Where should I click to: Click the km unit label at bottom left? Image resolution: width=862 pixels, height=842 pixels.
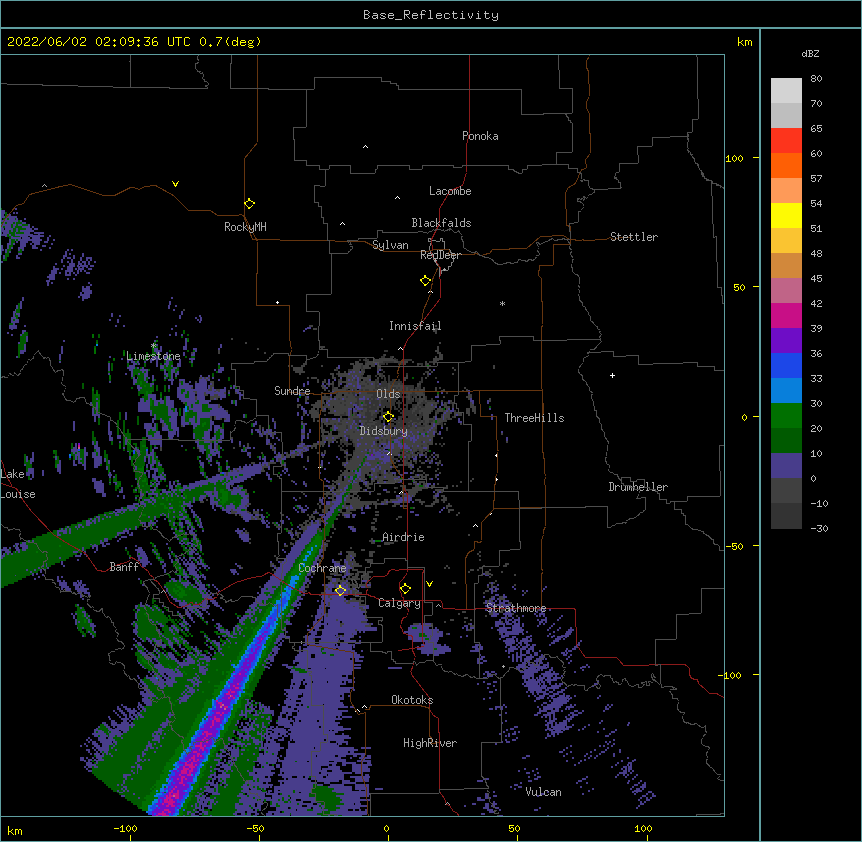click(x=15, y=831)
